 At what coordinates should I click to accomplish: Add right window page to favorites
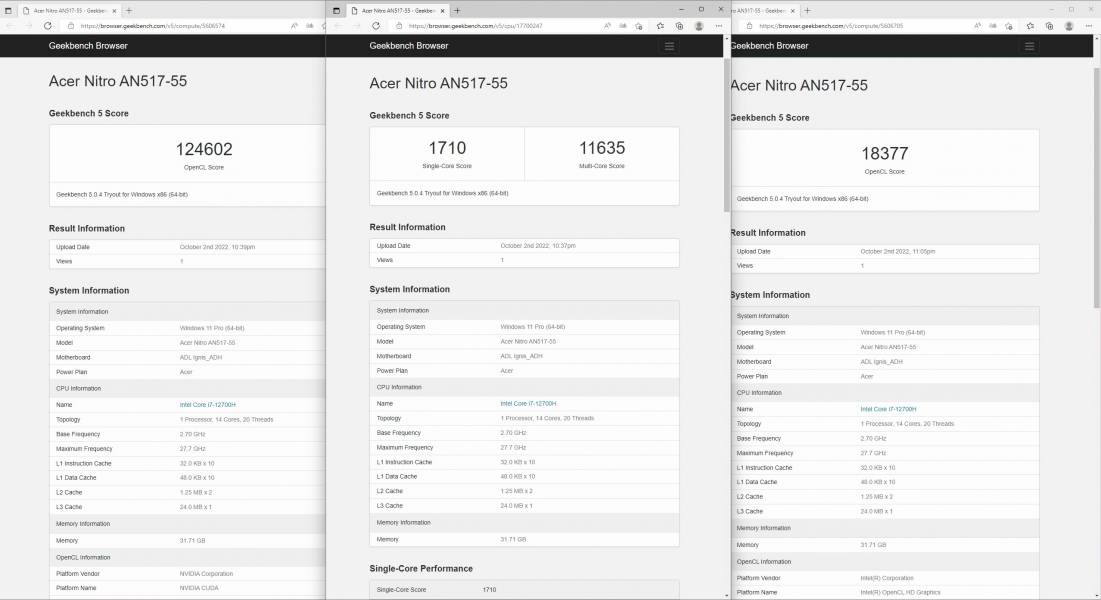pyautogui.click(x=1009, y=26)
